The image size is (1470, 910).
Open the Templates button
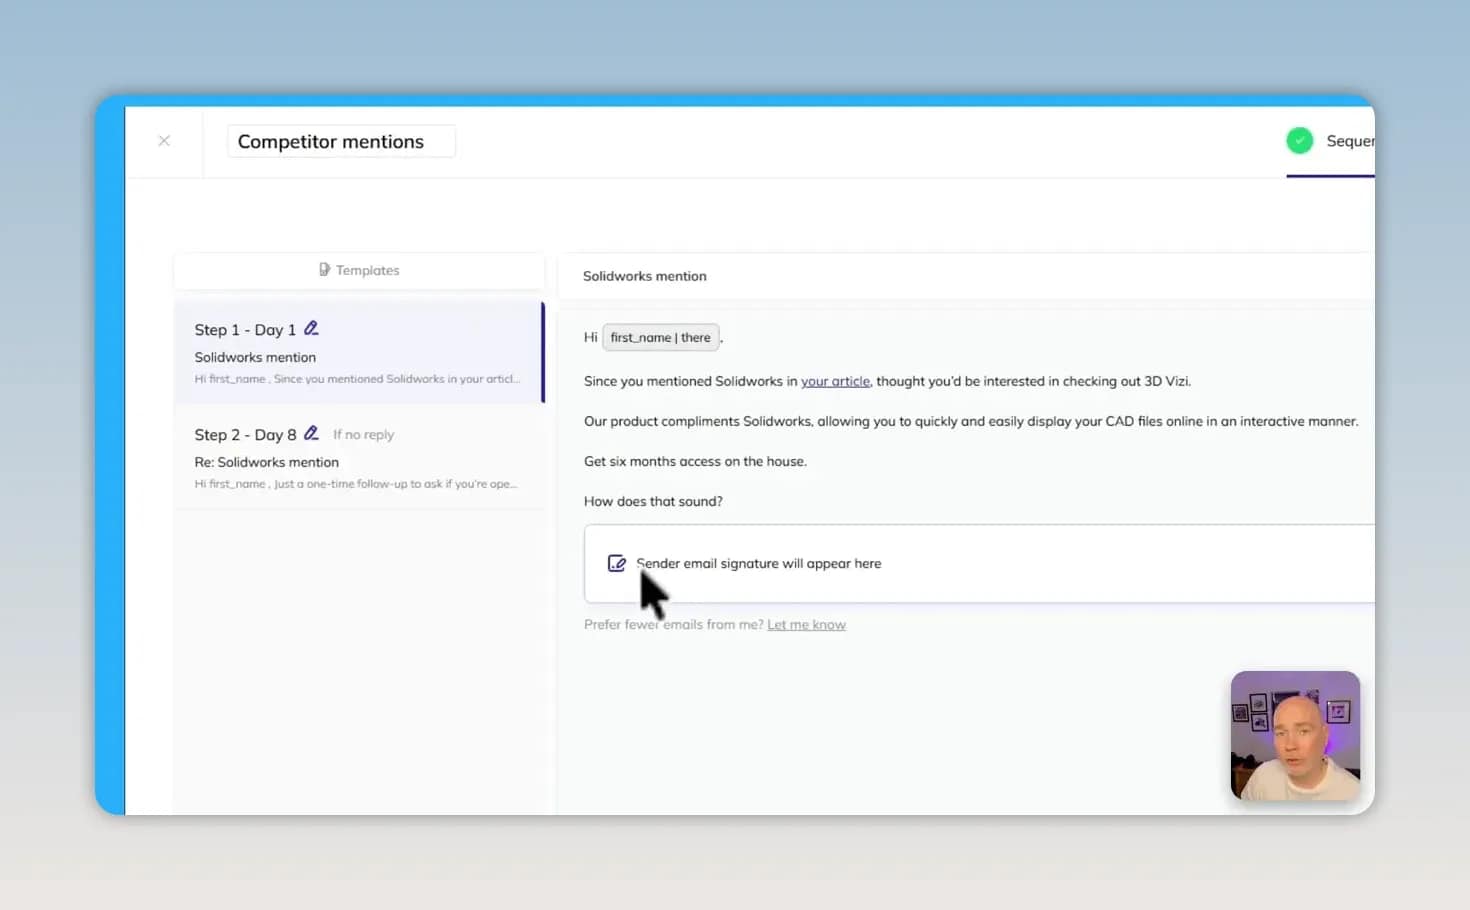[359, 270]
